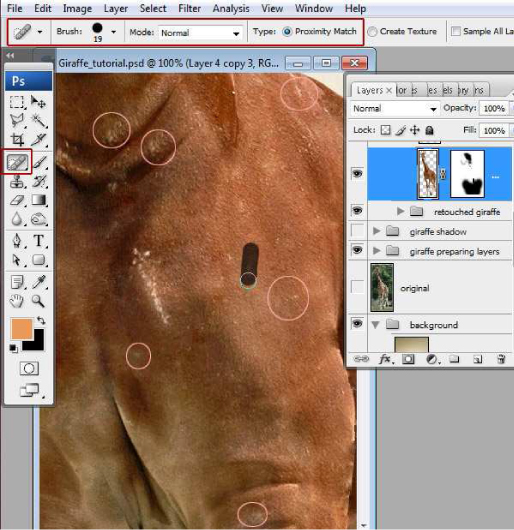Click the orange foreground color swatch
514x530 pixels.
click(22, 328)
